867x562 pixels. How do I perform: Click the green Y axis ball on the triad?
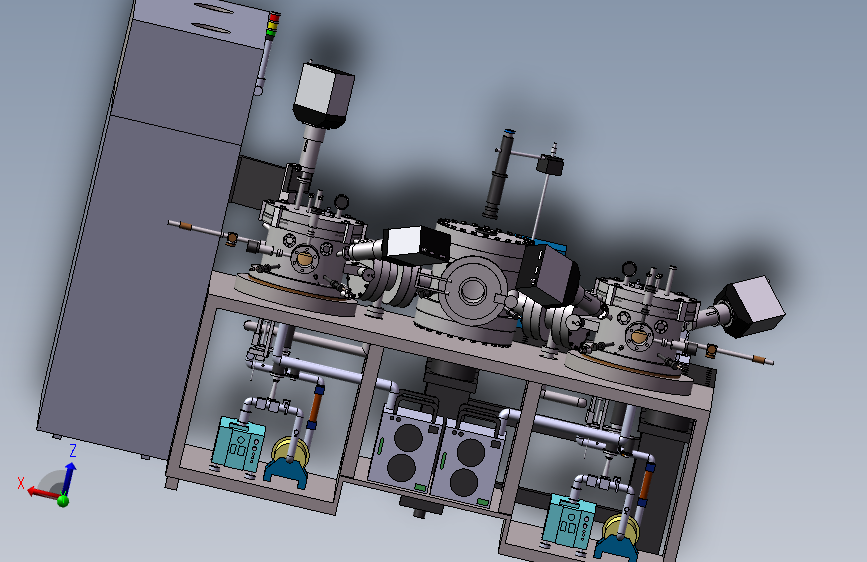coord(63,501)
